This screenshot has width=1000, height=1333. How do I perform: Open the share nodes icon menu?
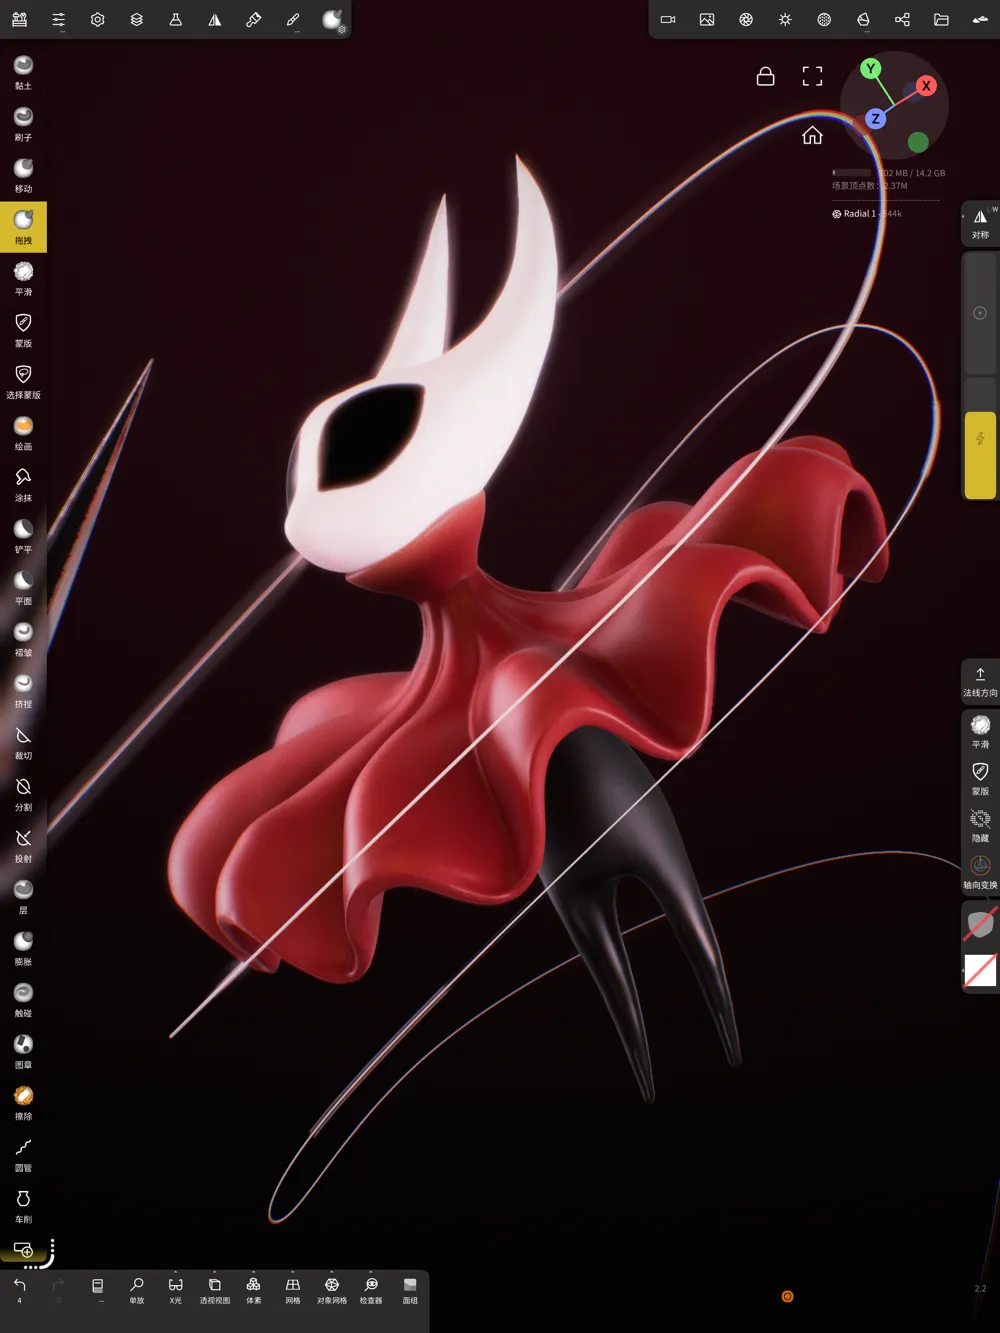click(902, 19)
